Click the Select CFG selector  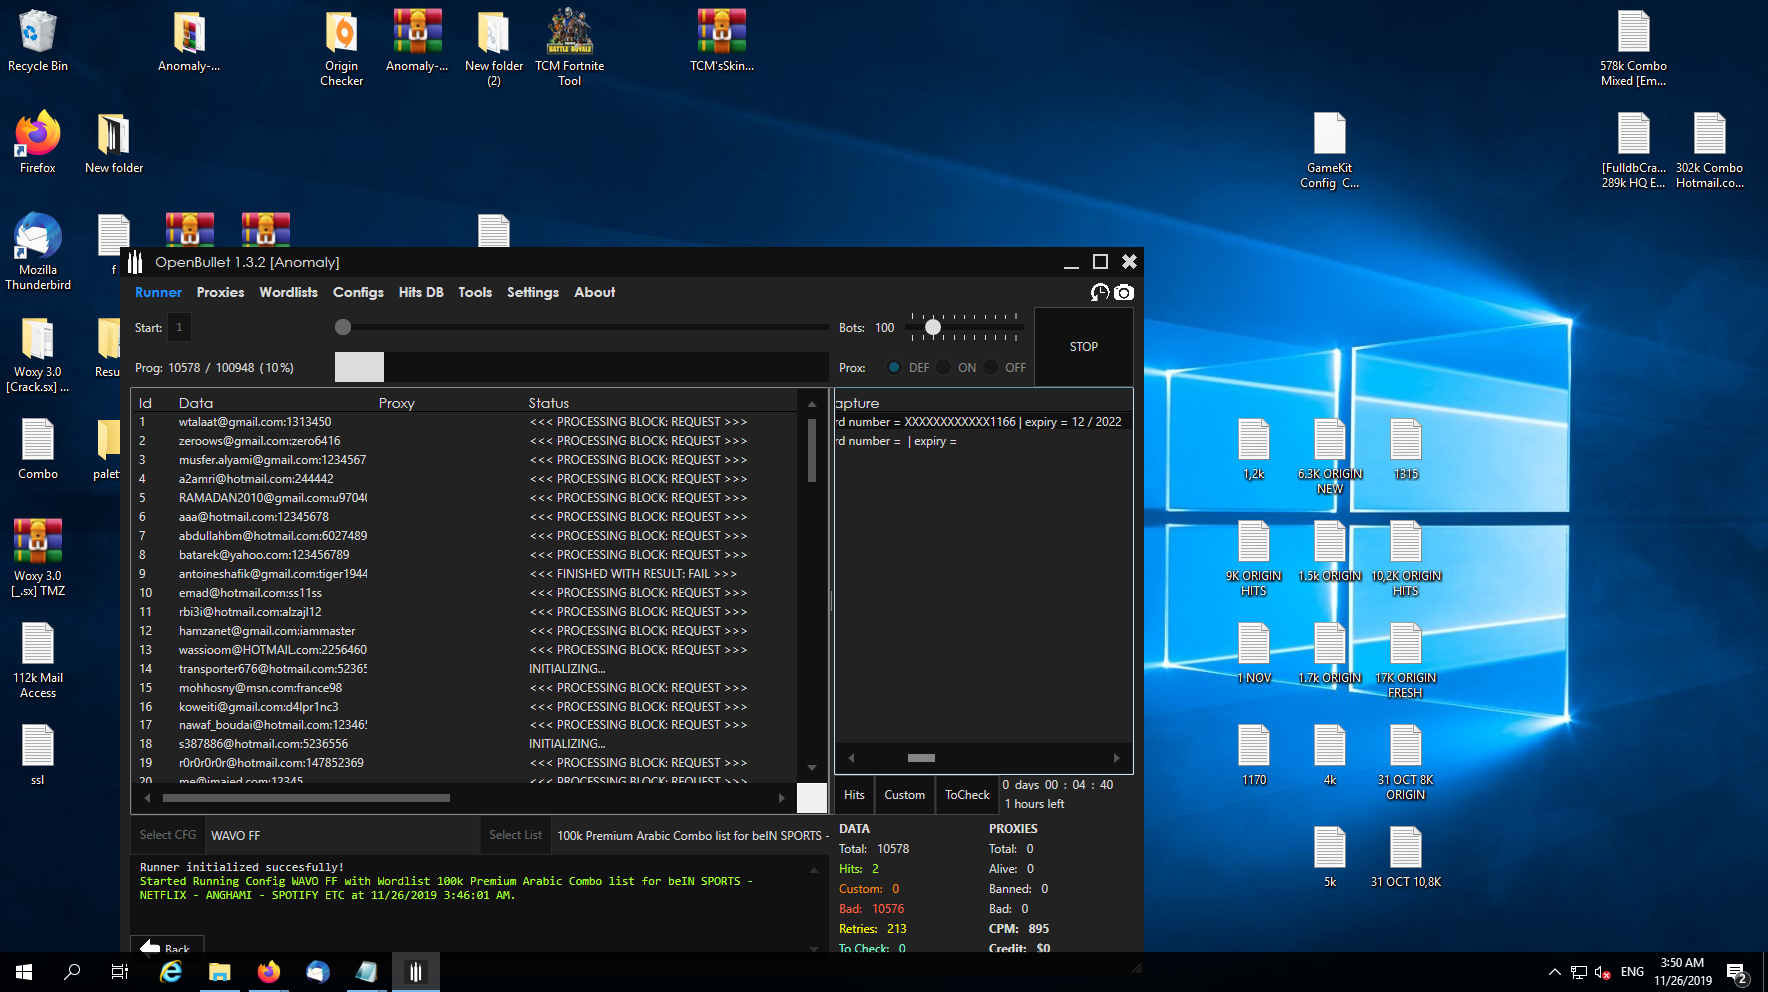(x=168, y=835)
